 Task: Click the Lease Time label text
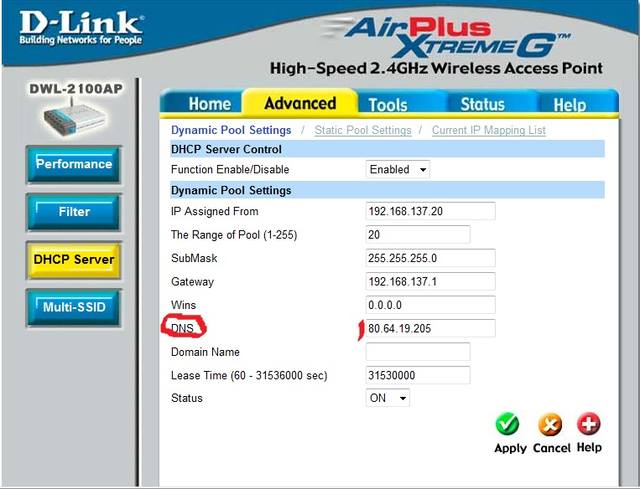pos(249,376)
